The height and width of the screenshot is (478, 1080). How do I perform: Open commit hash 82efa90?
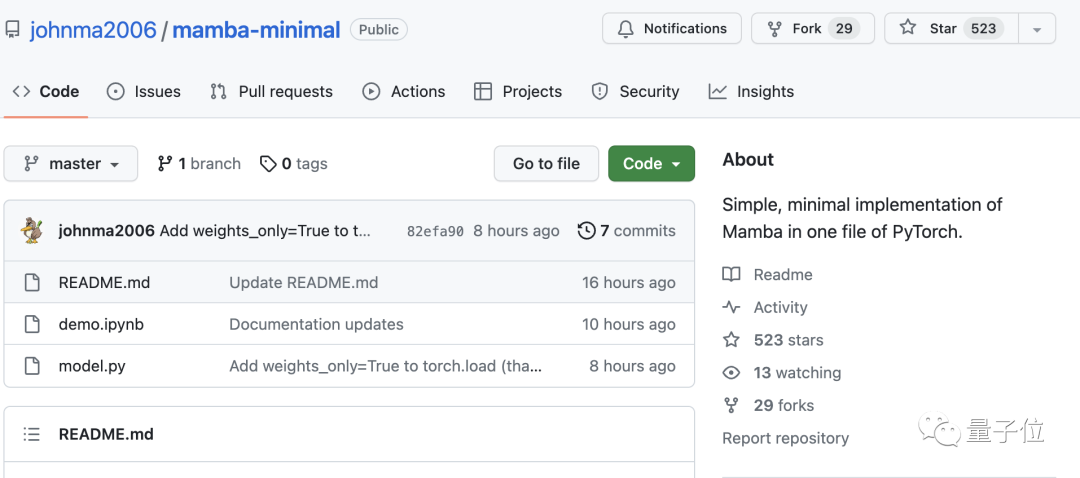[435, 231]
